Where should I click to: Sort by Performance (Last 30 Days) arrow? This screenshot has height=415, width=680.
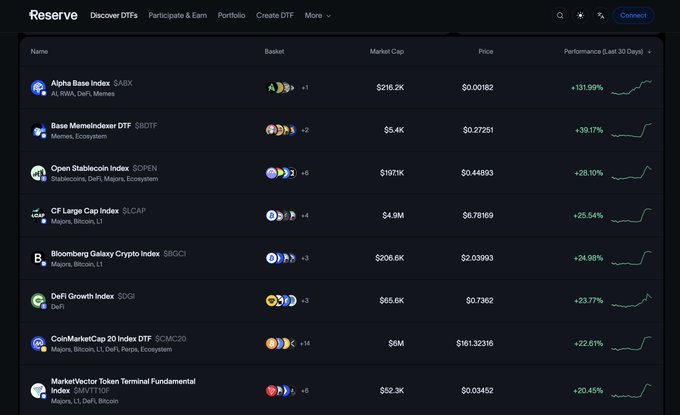click(649, 52)
